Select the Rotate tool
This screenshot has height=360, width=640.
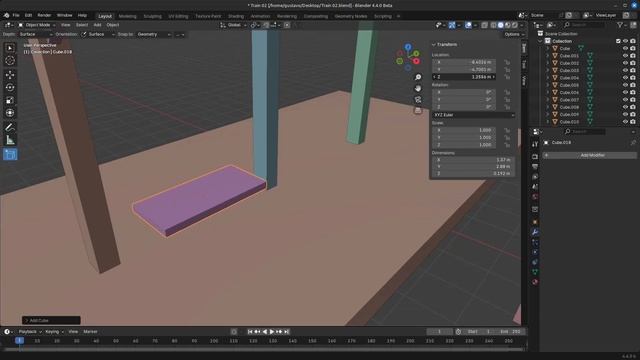[10, 87]
